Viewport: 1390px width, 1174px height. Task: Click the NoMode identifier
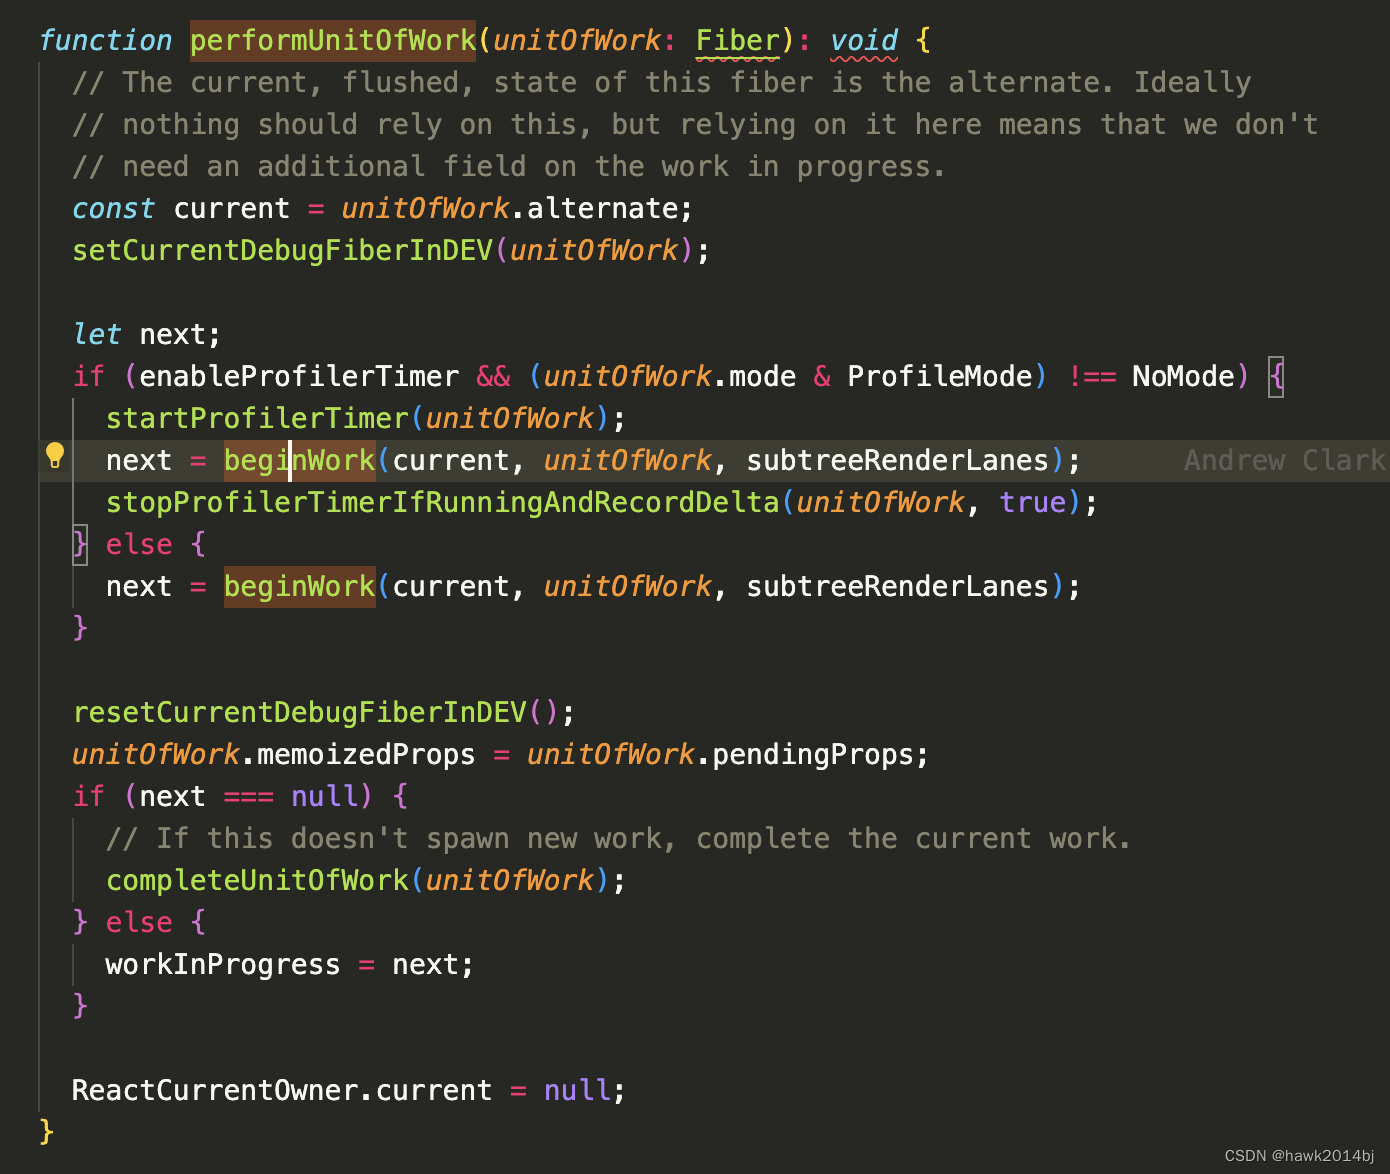1183,376
